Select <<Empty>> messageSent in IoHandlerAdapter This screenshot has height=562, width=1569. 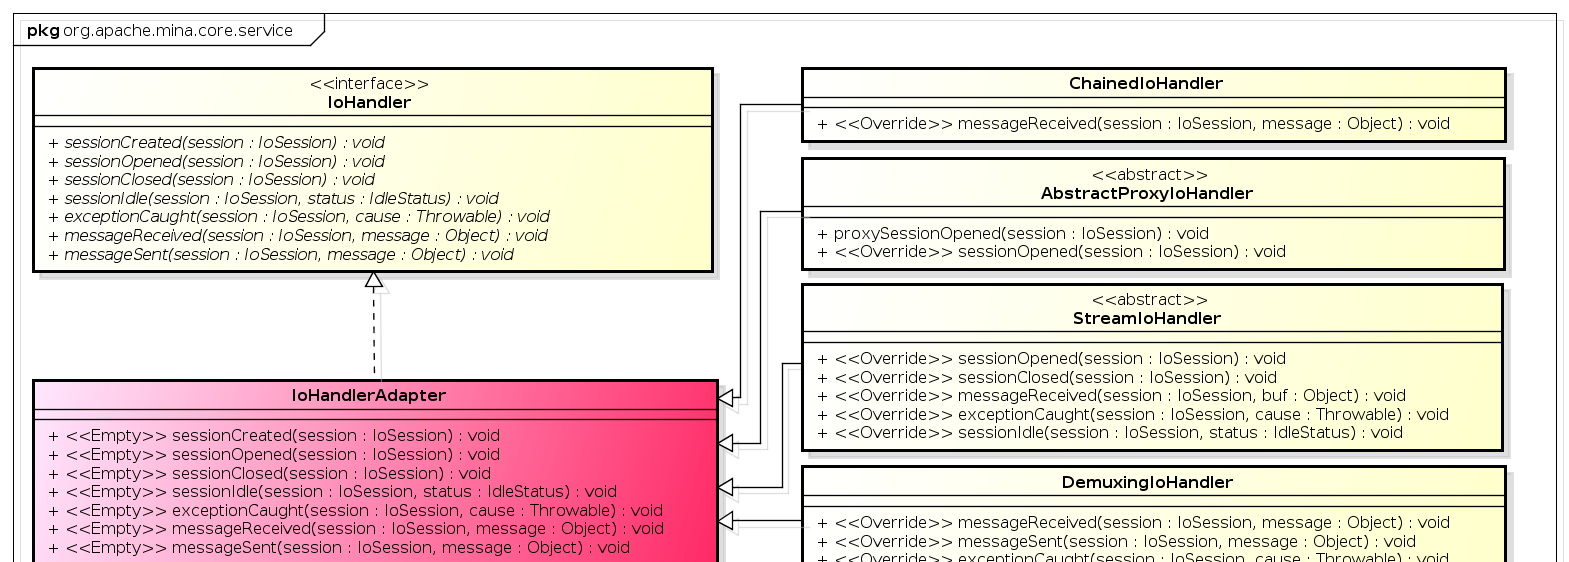coord(339,548)
